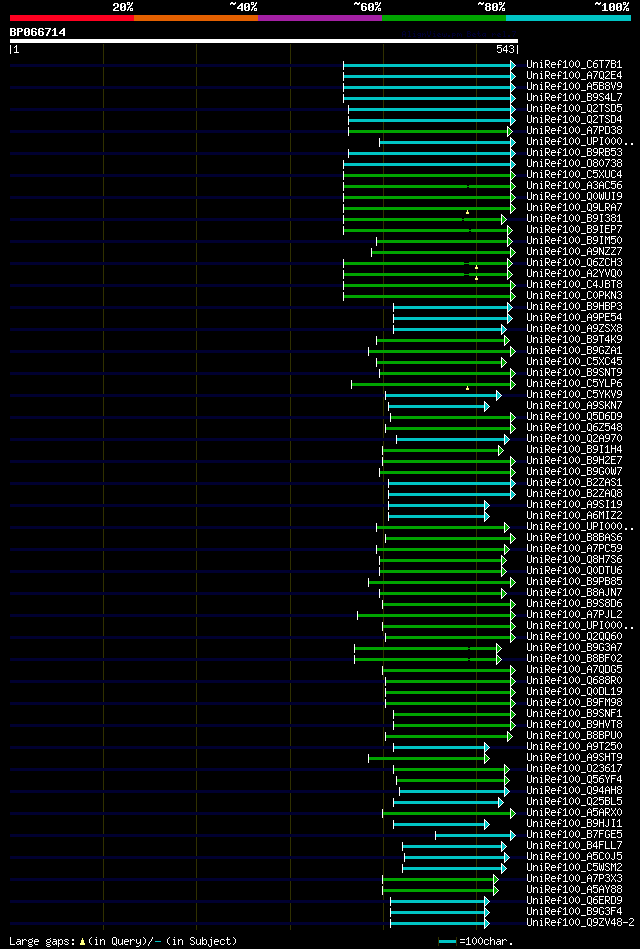640x949 pixels.
Task: Click label UniRef100_B8BAS6
Action: coord(574,537)
